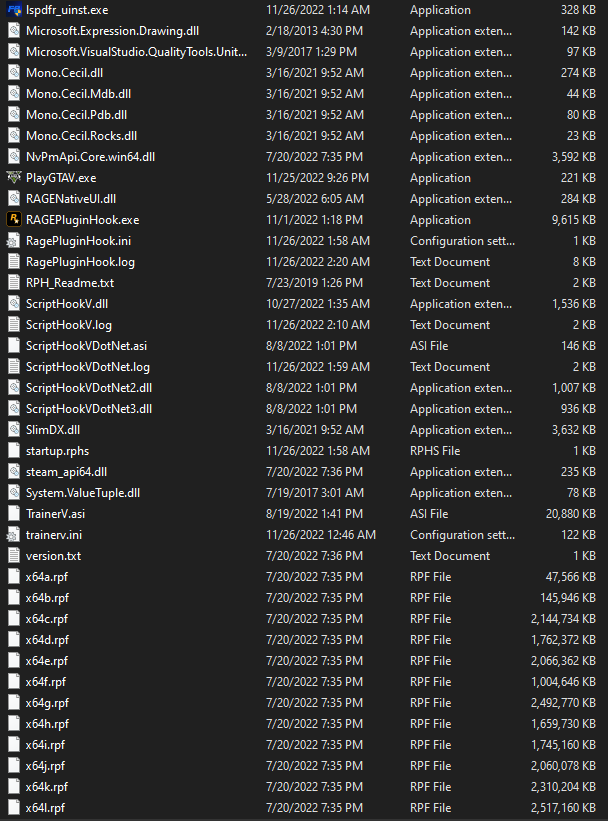Click the ScriptHookV.dll file icon

coord(14,304)
